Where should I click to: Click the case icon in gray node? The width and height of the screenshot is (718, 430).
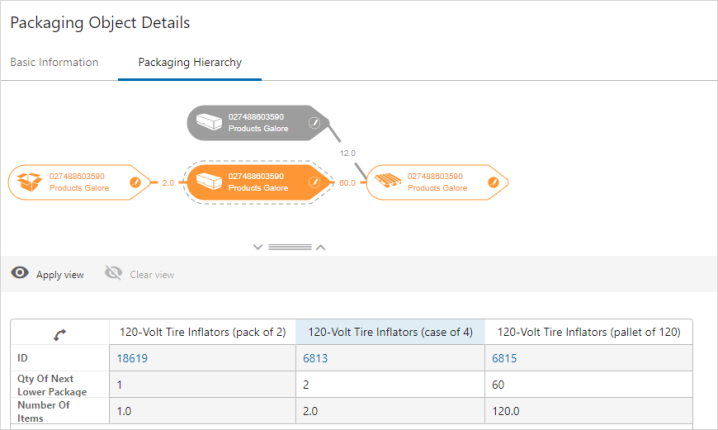[x=209, y=123]
